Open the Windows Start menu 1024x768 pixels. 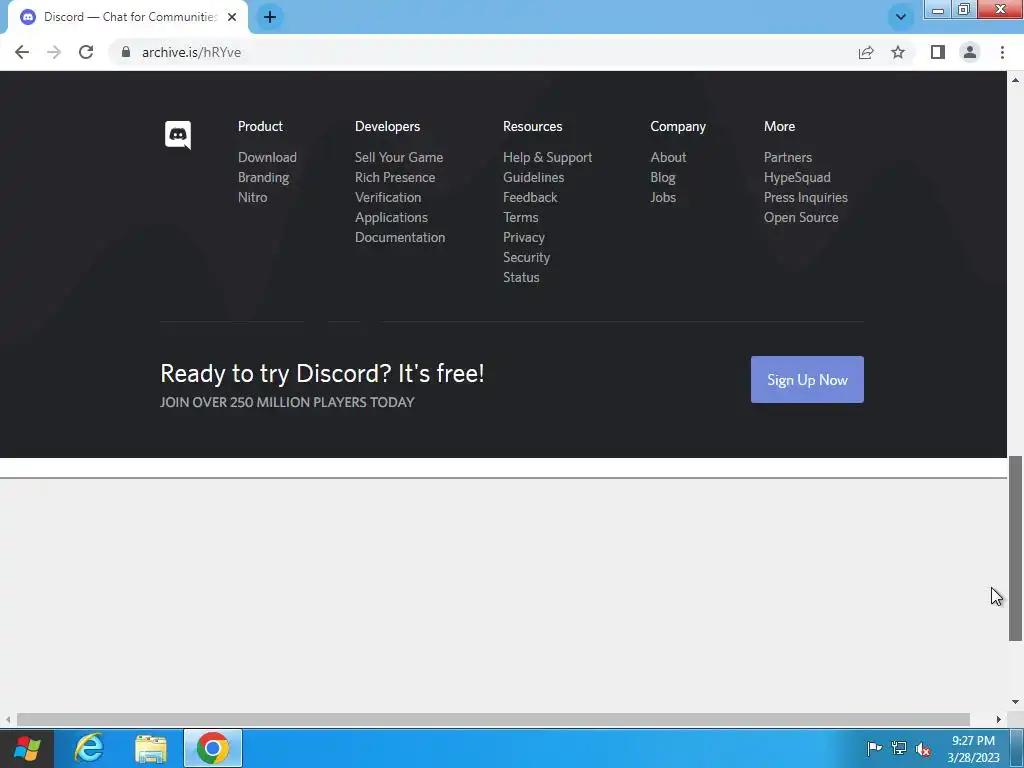[x=27, y=748]
